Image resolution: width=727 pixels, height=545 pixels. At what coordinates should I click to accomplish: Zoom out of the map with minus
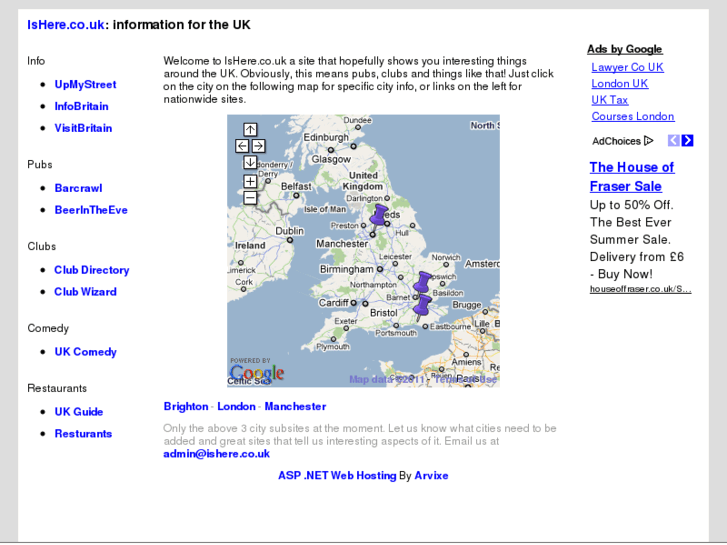tap(250, 198)
